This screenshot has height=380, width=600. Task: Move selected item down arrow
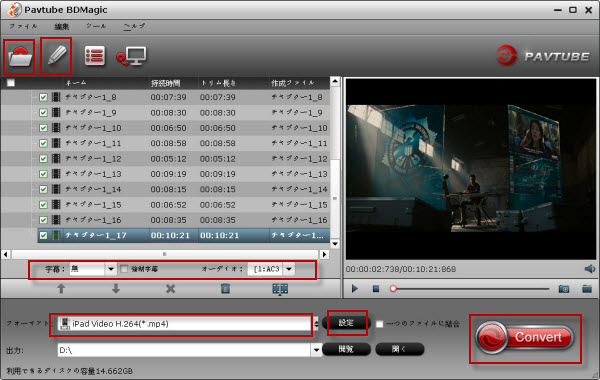(x=116, y=289)
